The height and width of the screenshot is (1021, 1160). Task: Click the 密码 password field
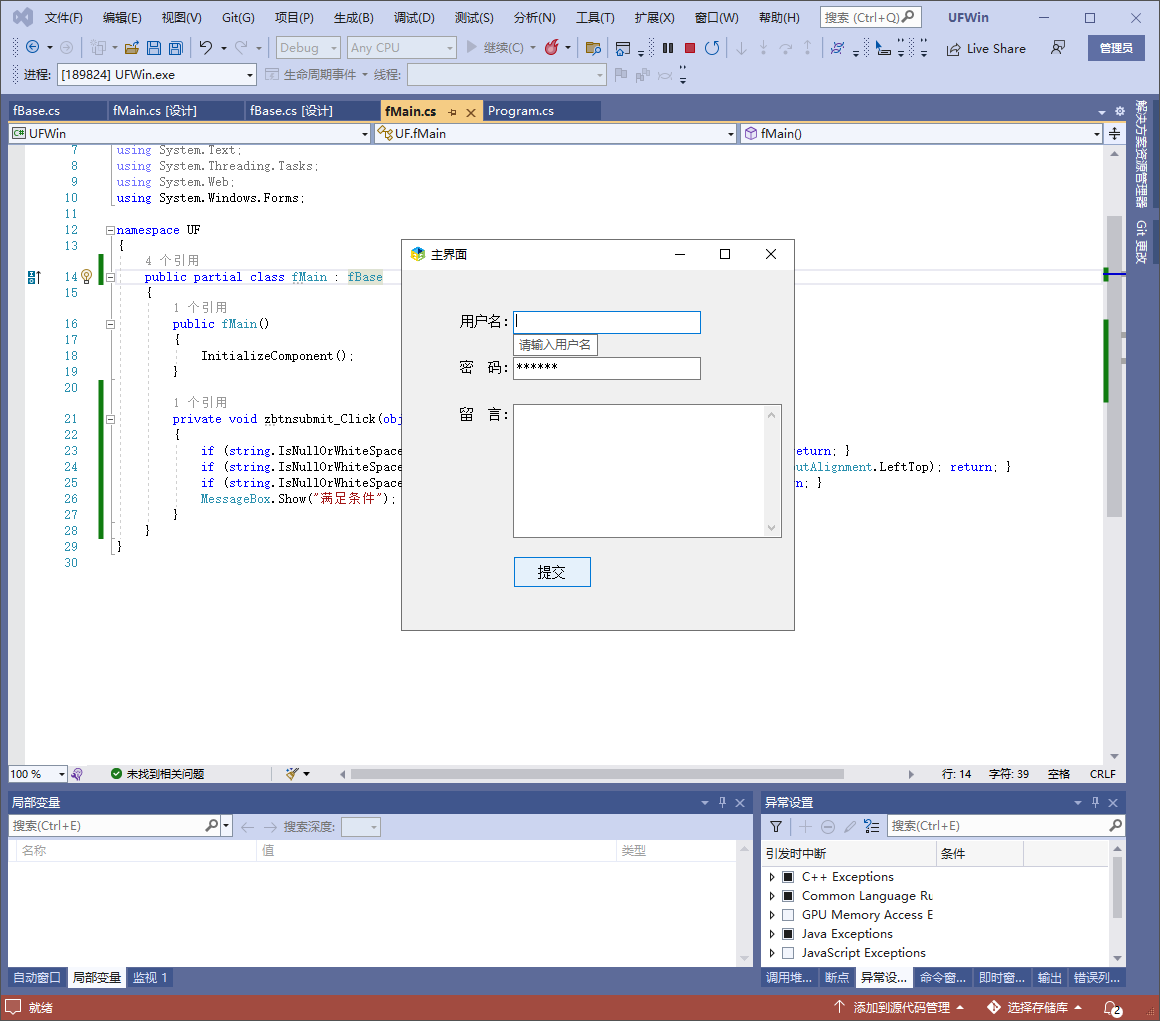coord(607,368)
